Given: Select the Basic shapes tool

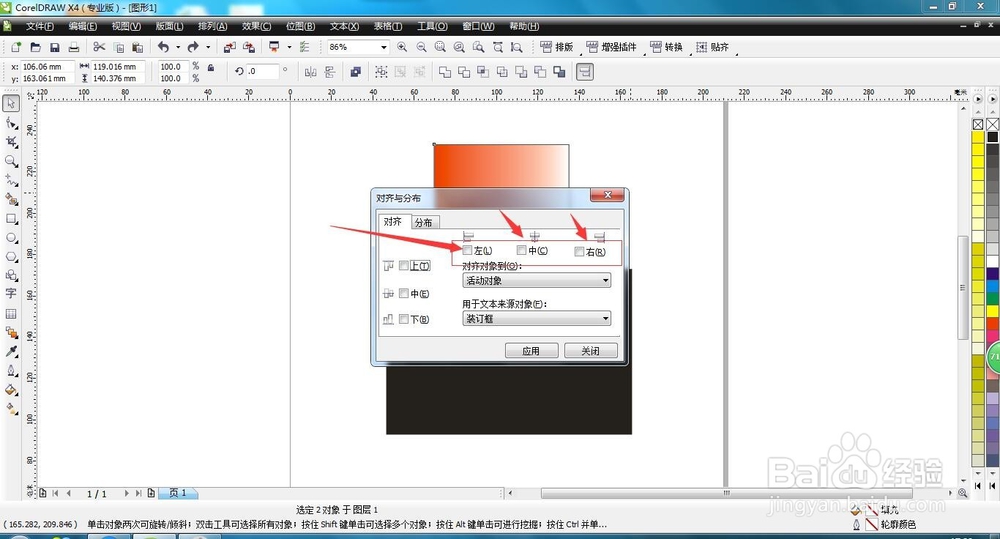Looking at the screenshot, I should point(11,275).
